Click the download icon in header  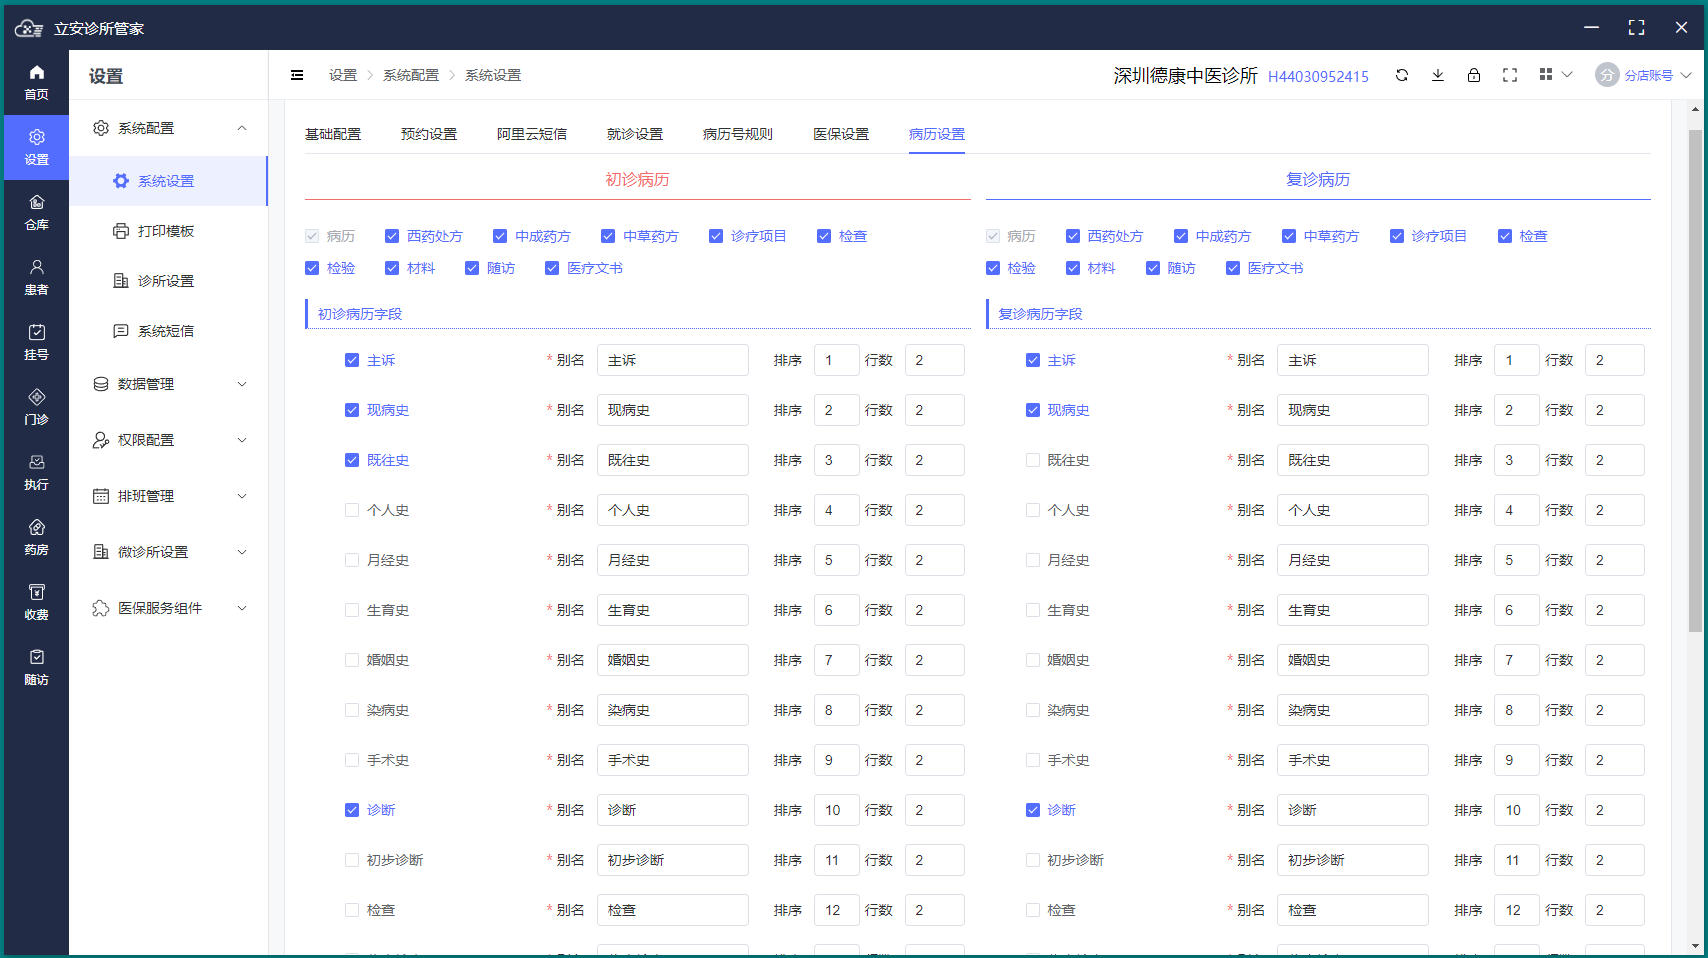click(x=1438, y=75)
